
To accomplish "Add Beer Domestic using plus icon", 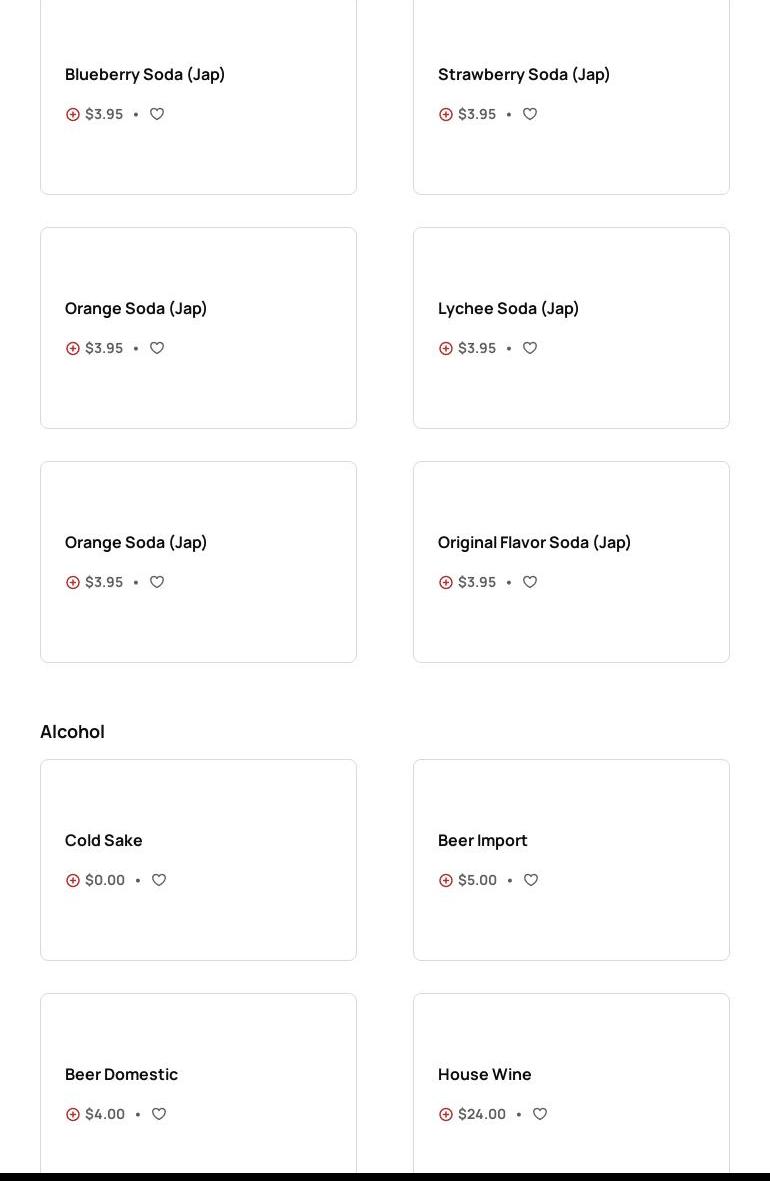I will pyautogui.click(x=73, y=1114).
